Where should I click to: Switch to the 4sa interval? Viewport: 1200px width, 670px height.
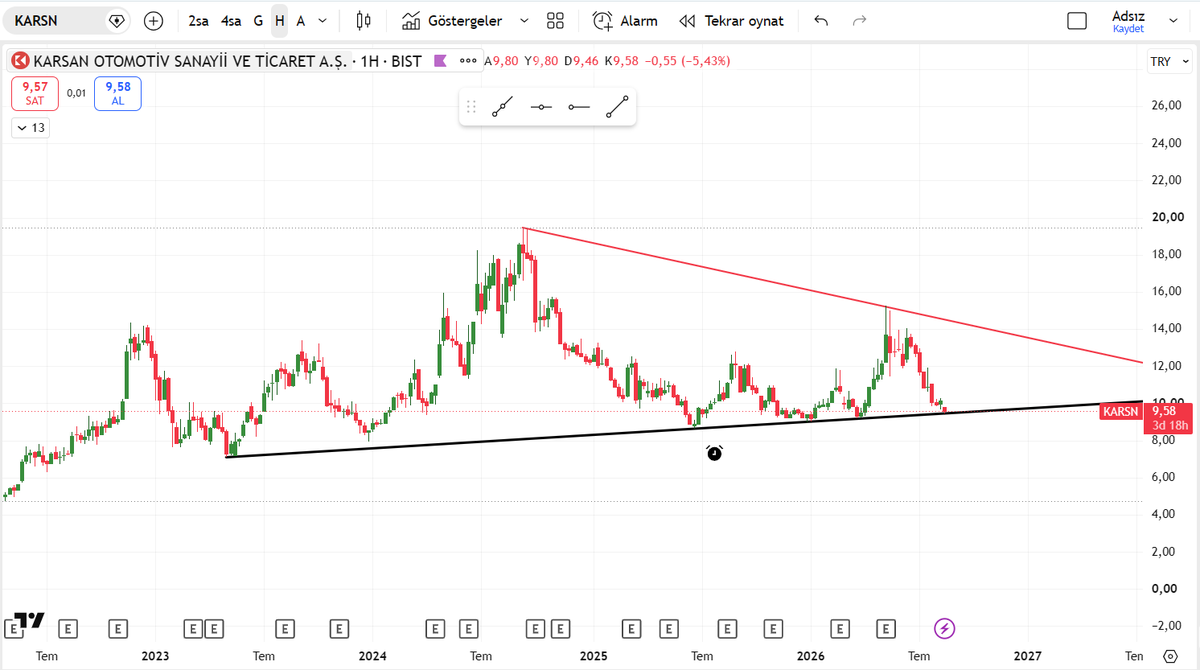pyautogui.click(x=231, y=20)
